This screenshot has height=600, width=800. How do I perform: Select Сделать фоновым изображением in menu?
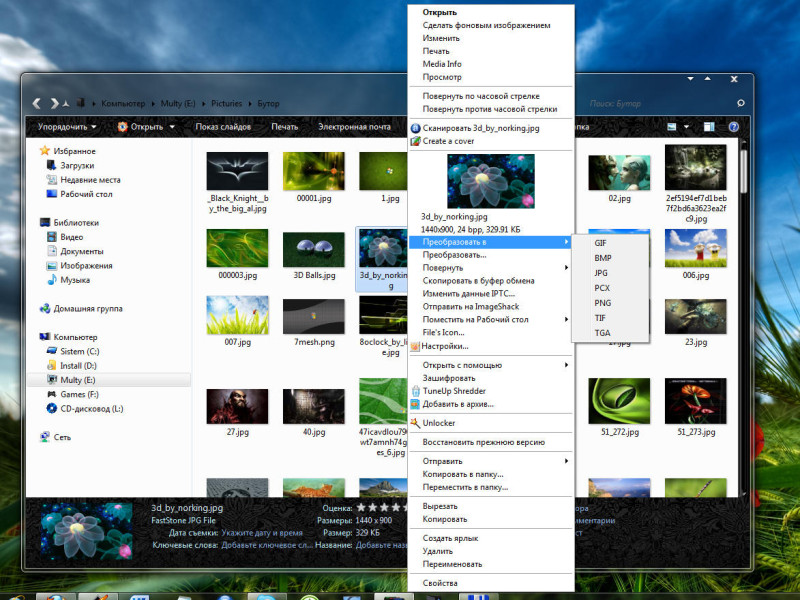(491, 25)
